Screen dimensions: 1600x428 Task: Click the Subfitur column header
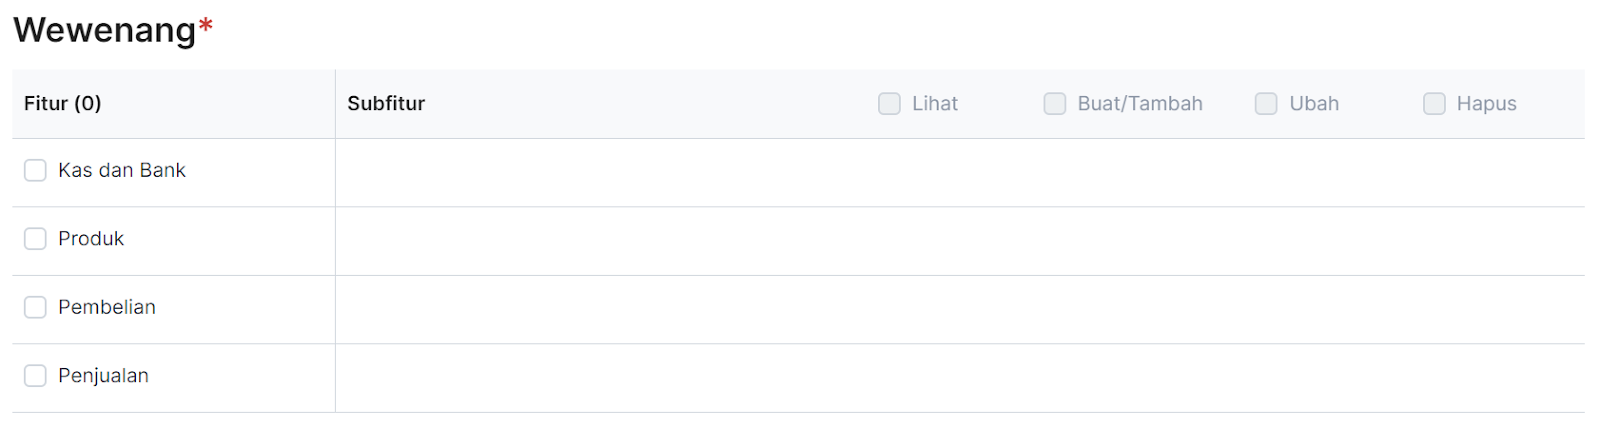point(386,104)
